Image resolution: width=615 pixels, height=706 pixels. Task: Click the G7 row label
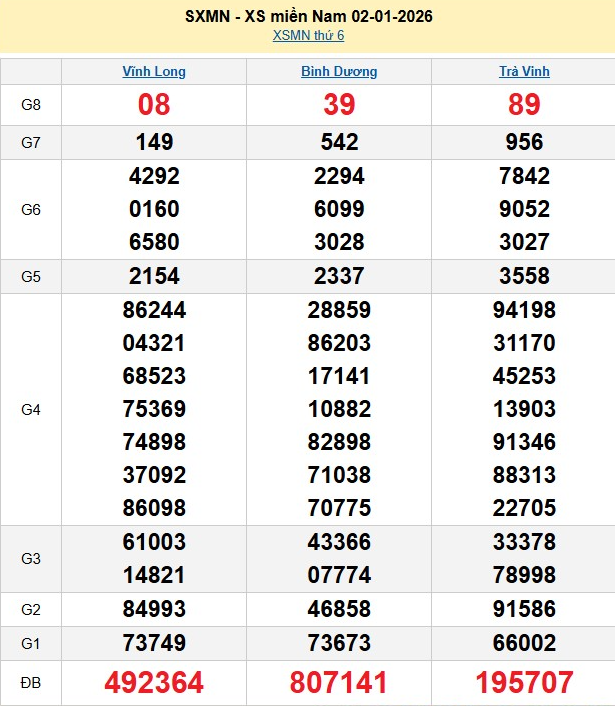[31, 142]
